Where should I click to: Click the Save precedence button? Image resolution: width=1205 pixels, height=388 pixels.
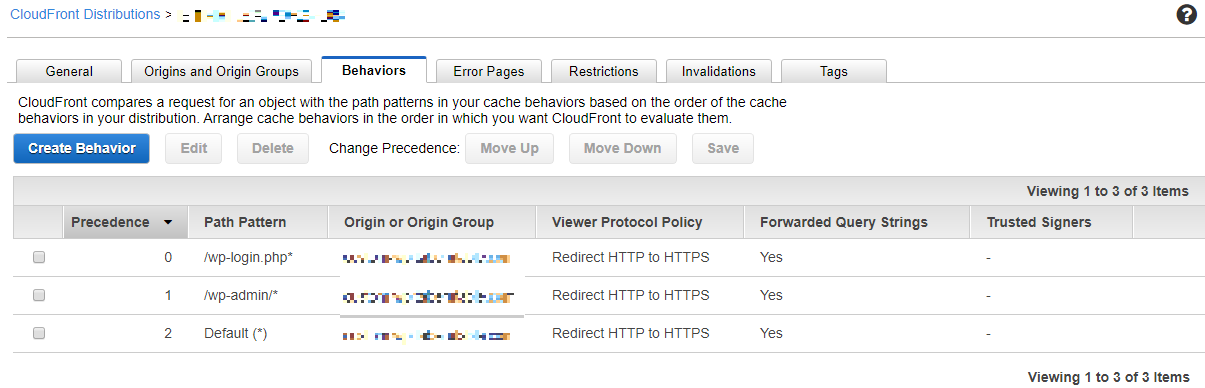pos(723,148)
